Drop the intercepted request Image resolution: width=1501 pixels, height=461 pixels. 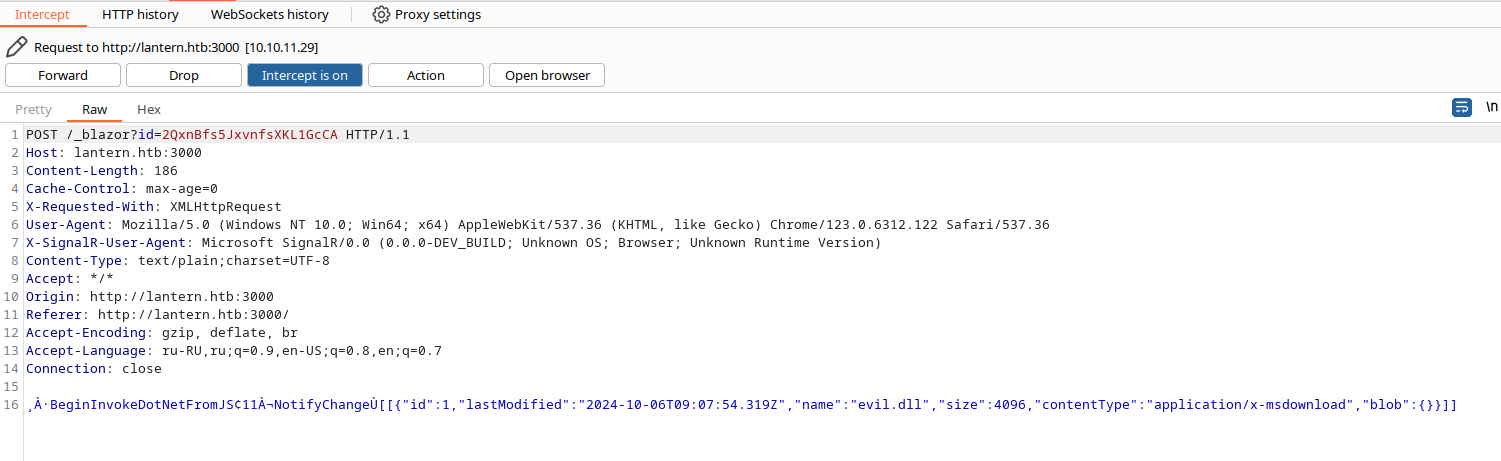[184, 75]
